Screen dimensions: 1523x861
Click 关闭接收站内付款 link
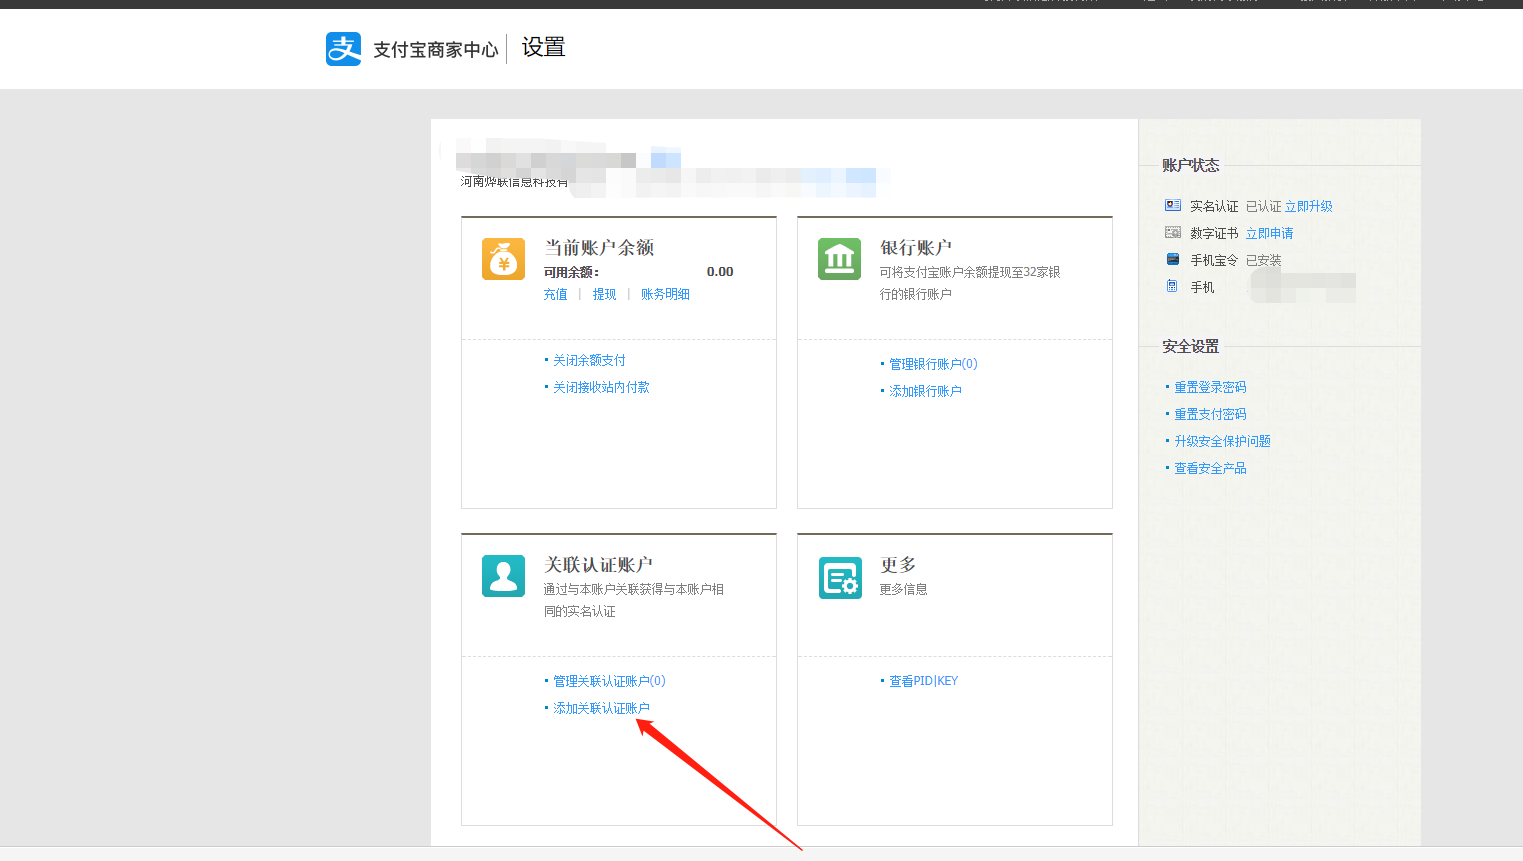tap(601, 387)
